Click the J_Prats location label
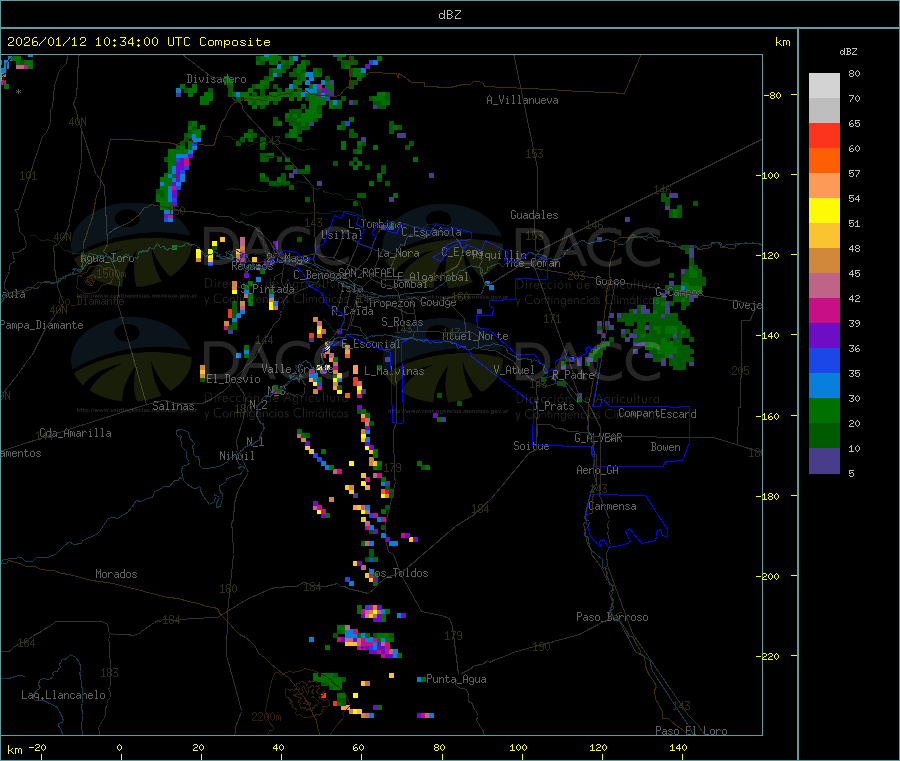The height and width of the screenshot is (761, 900). point(554,405)
